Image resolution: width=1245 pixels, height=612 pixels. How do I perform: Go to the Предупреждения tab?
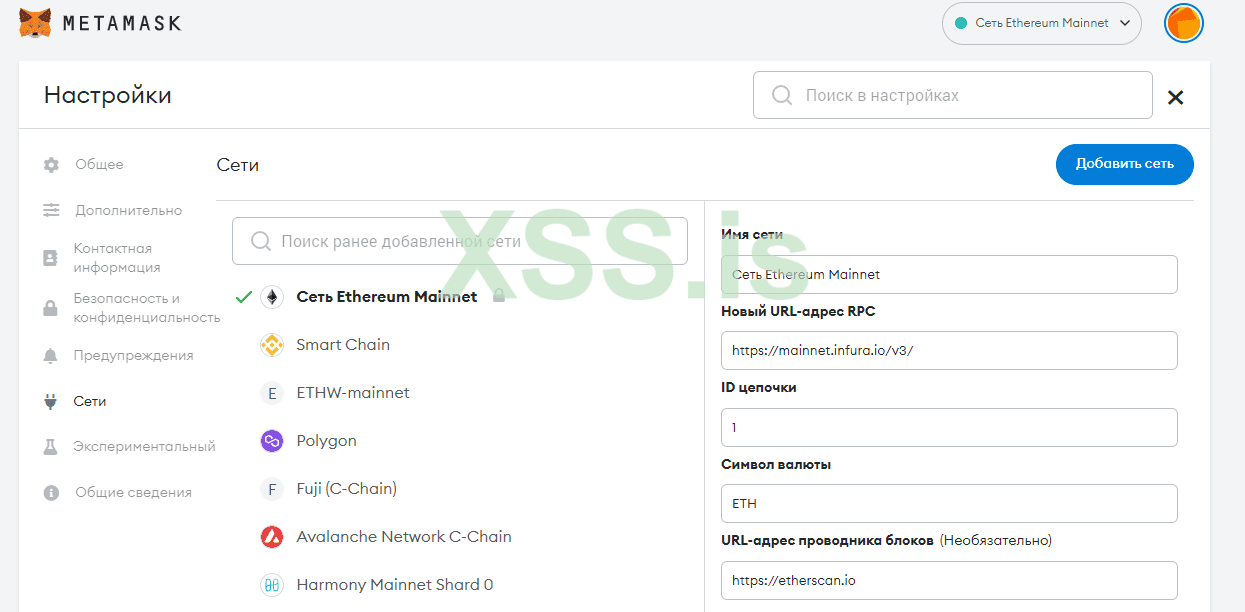tap(133, 355)
